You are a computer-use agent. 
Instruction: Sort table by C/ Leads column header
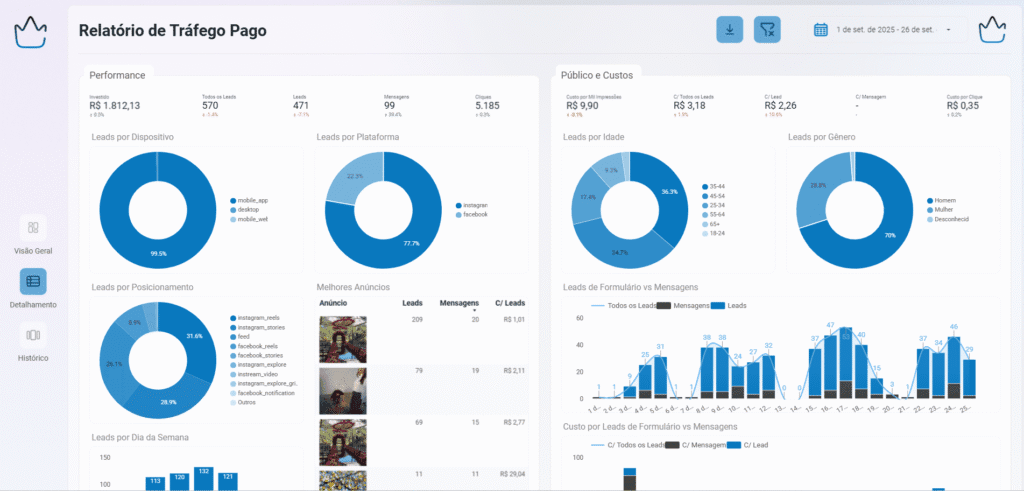pos(510,303)
